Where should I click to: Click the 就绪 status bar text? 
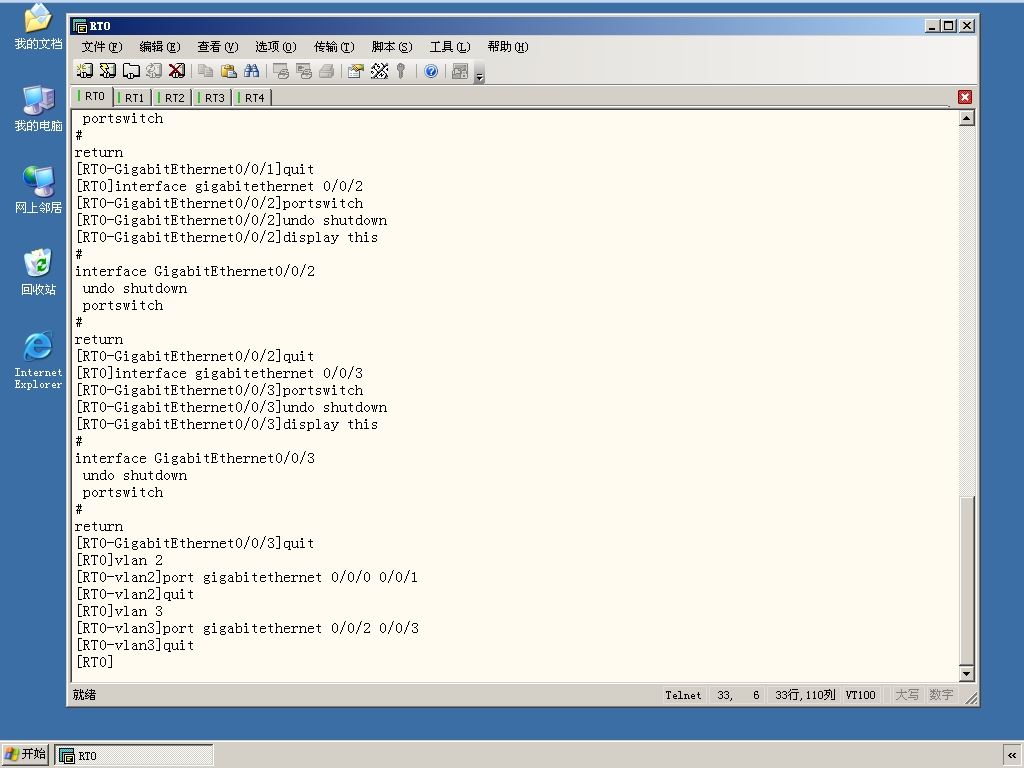(x=84, y=695)
